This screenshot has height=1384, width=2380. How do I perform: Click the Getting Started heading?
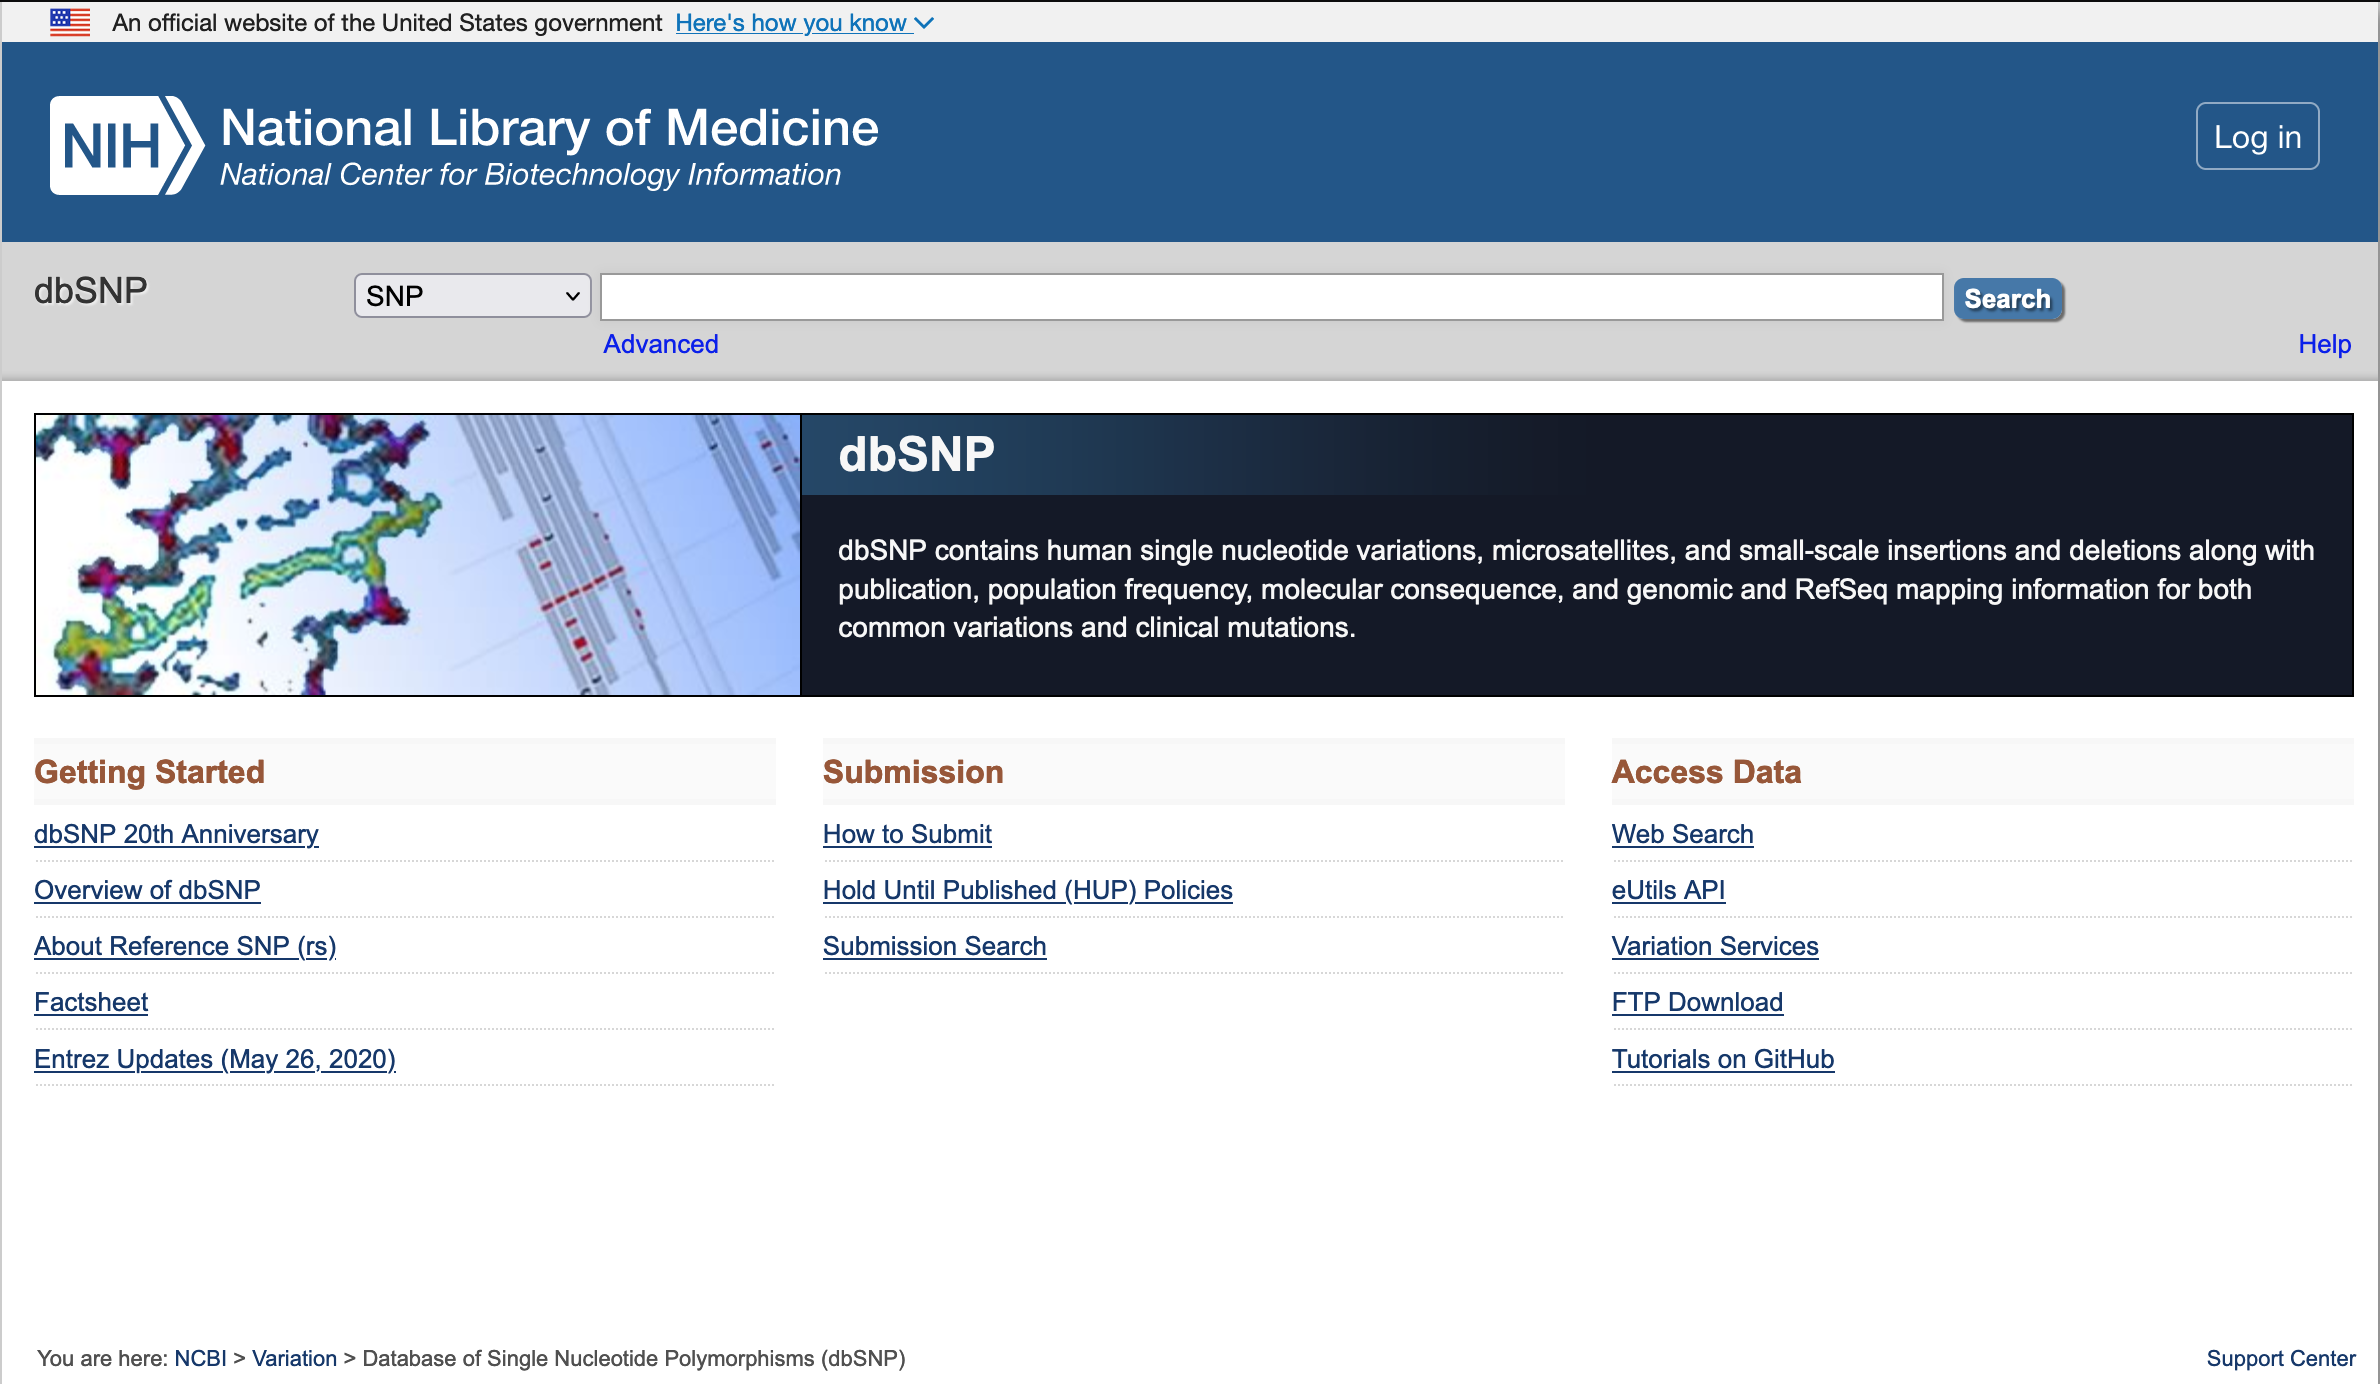pyautogui.click(x=149, y=772)
